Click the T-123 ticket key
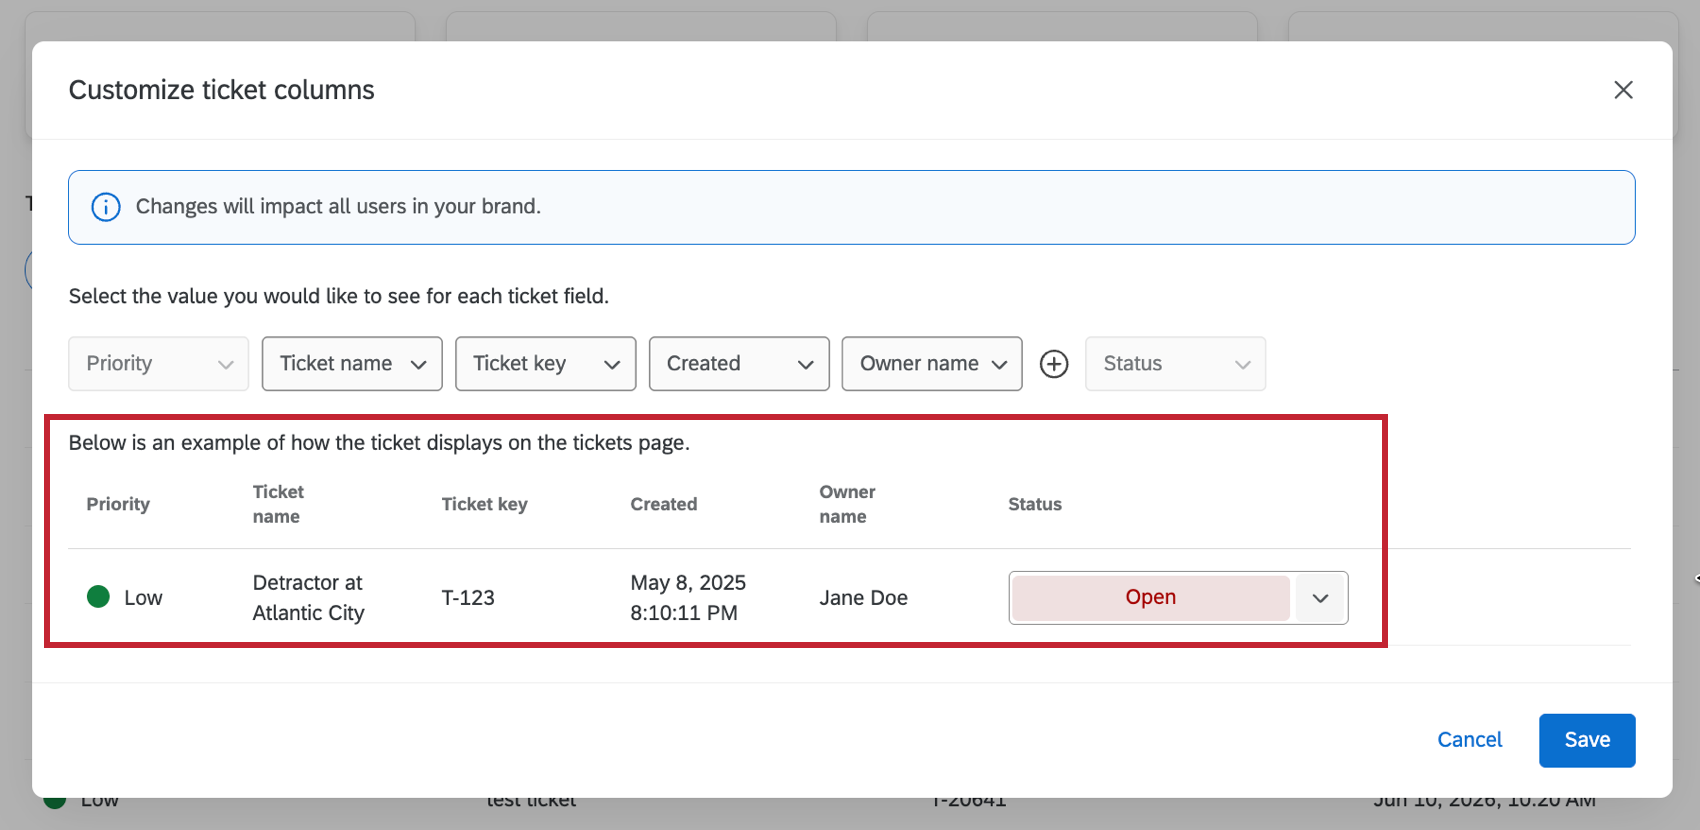1700x830 pixels. pyautogui.click(x=468, y=598)
